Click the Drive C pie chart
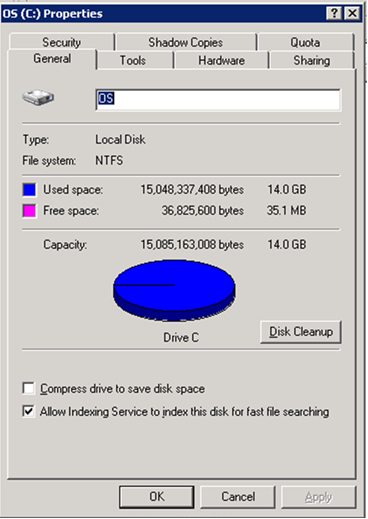Viewport: 368px width, 519px height. pyautogui.click(x=174, y=291)
